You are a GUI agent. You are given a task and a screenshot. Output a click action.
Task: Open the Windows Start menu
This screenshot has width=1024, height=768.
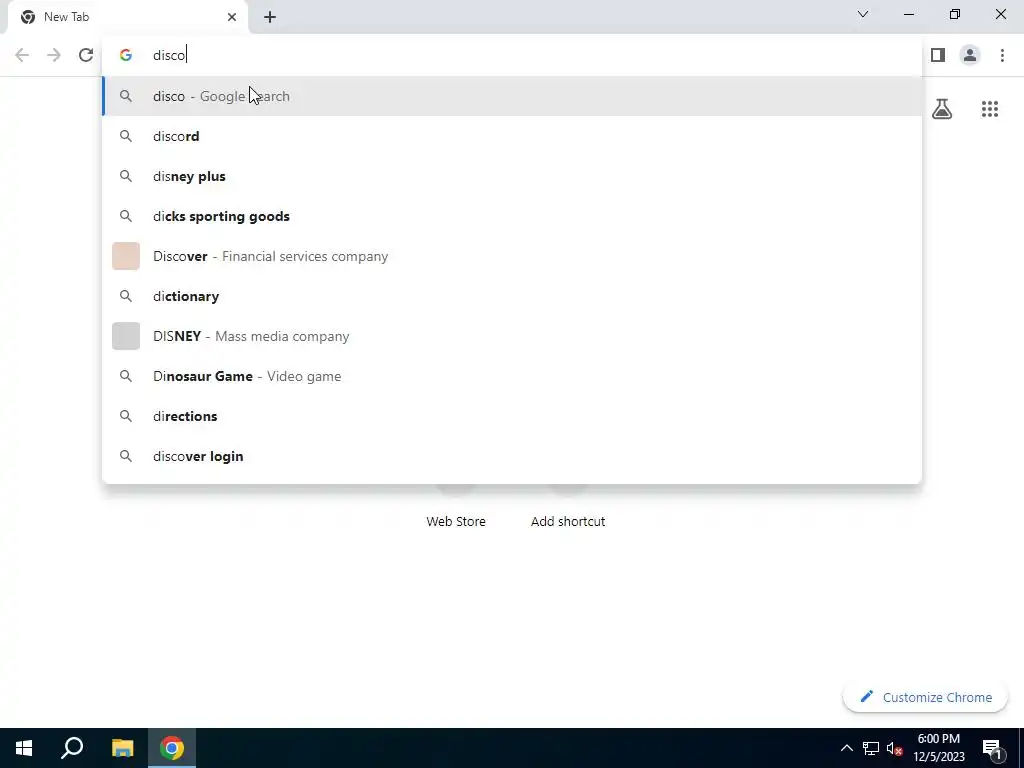pyautogui.click(x=24, y=748)
